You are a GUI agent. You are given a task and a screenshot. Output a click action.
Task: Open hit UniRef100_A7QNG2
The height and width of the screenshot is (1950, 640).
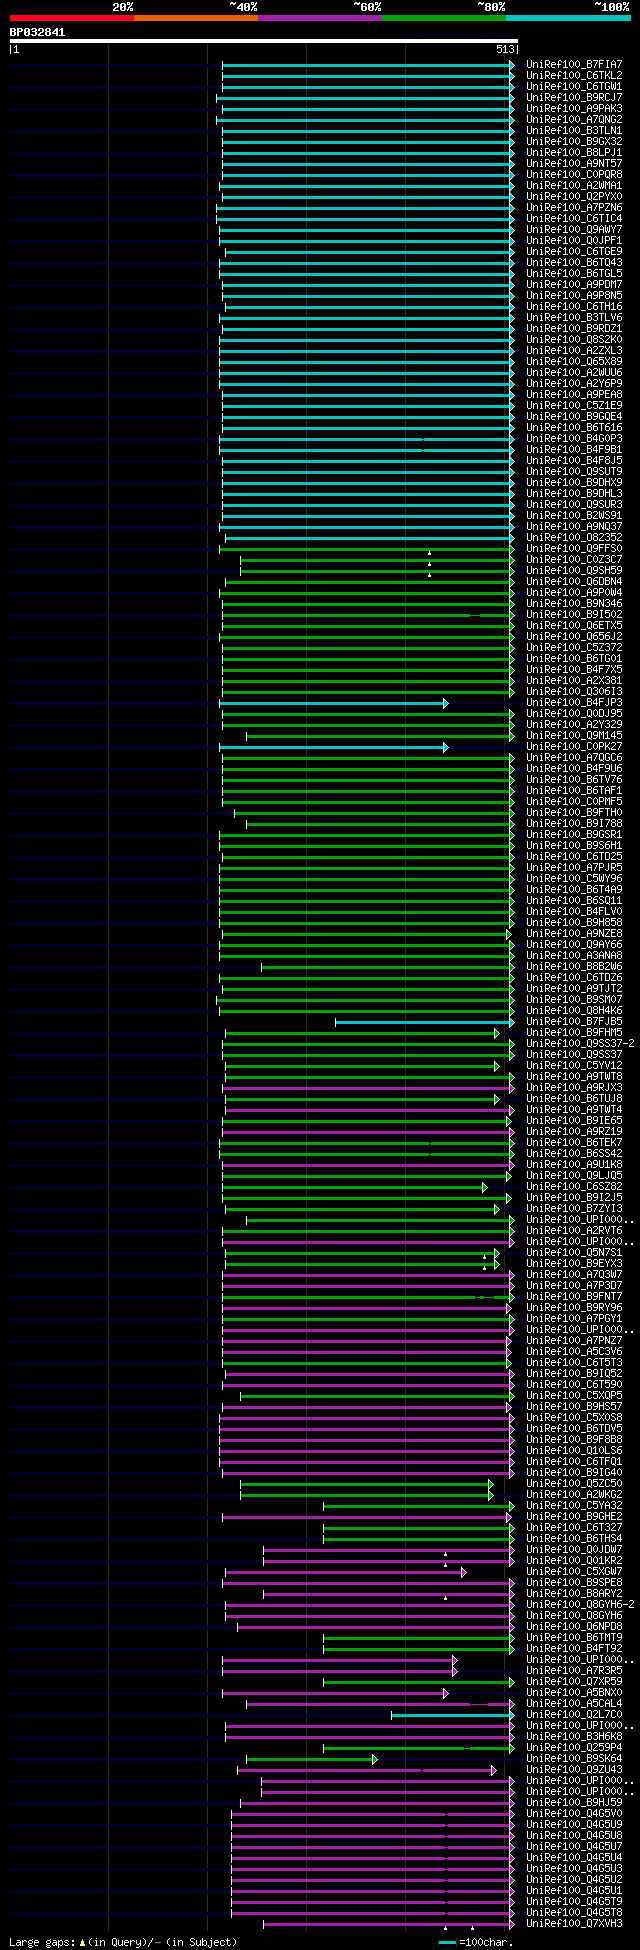(574, 119)
